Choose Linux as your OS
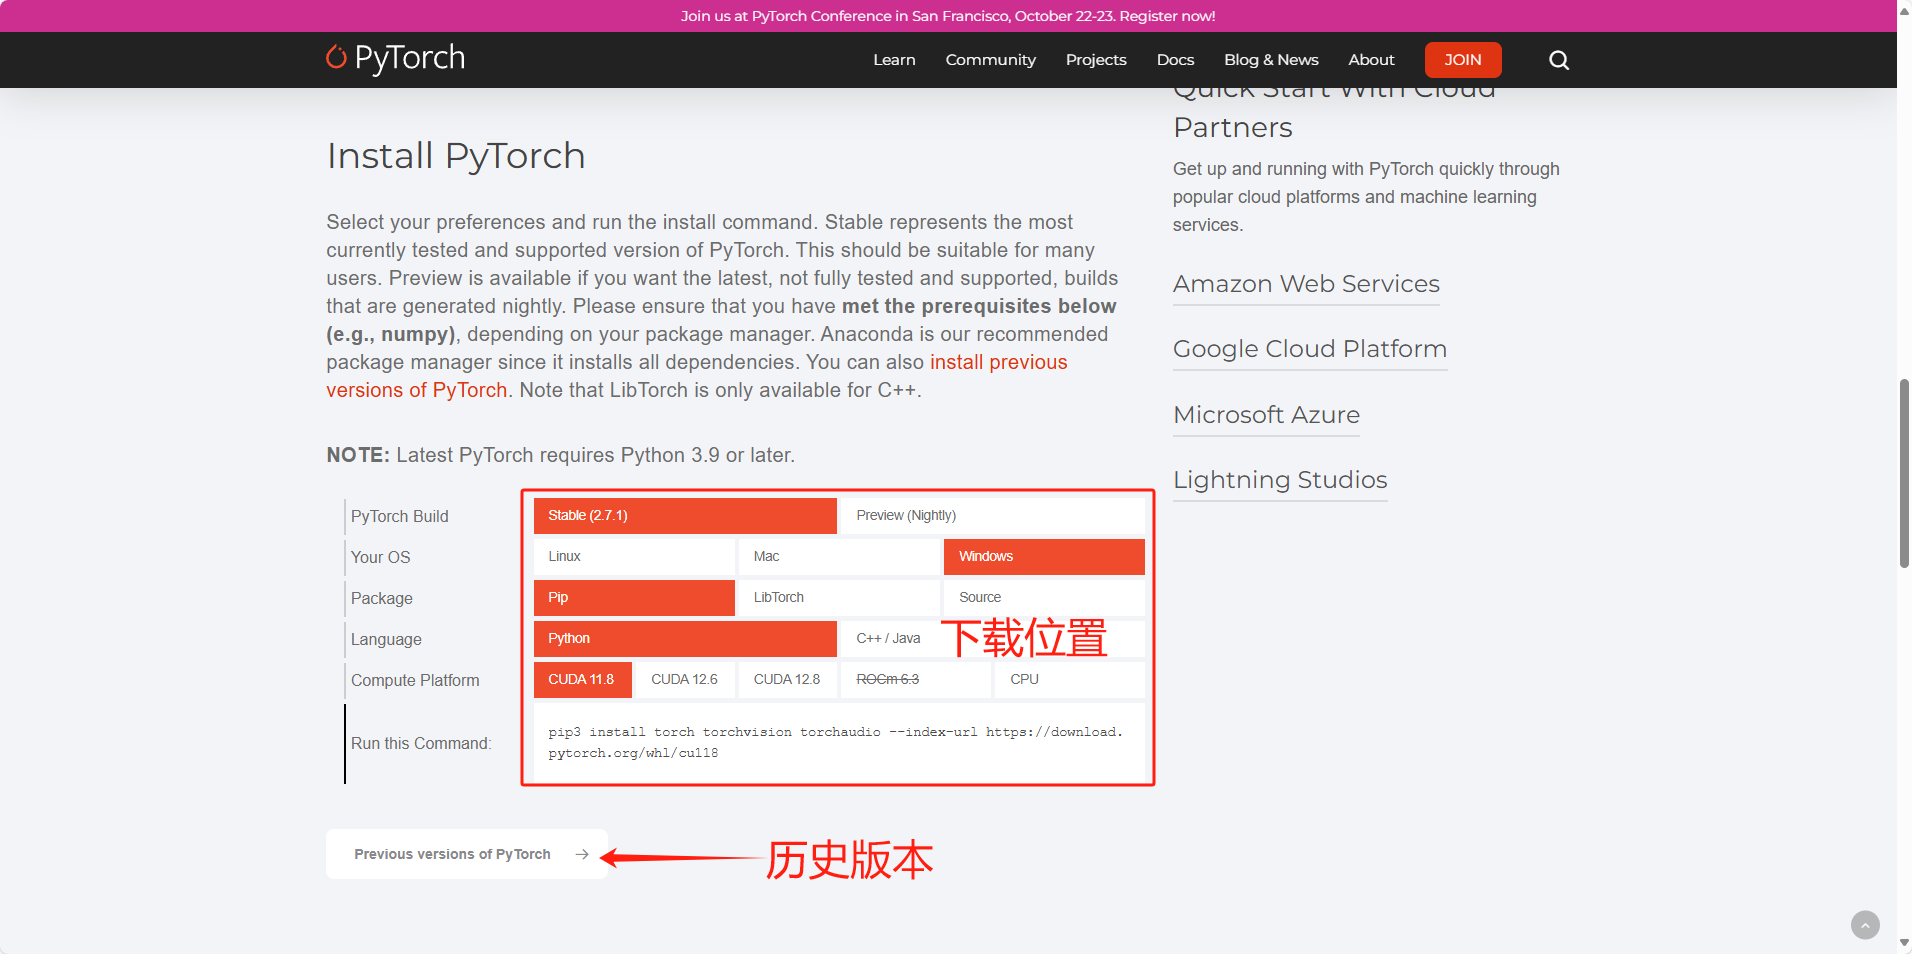 tap(634, 557)
